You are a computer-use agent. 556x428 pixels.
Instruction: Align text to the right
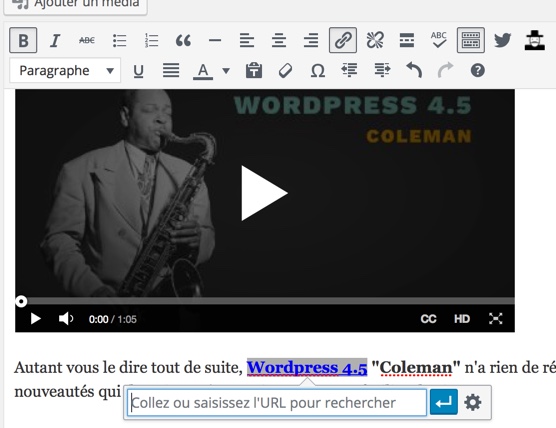(x=311, y=40)
